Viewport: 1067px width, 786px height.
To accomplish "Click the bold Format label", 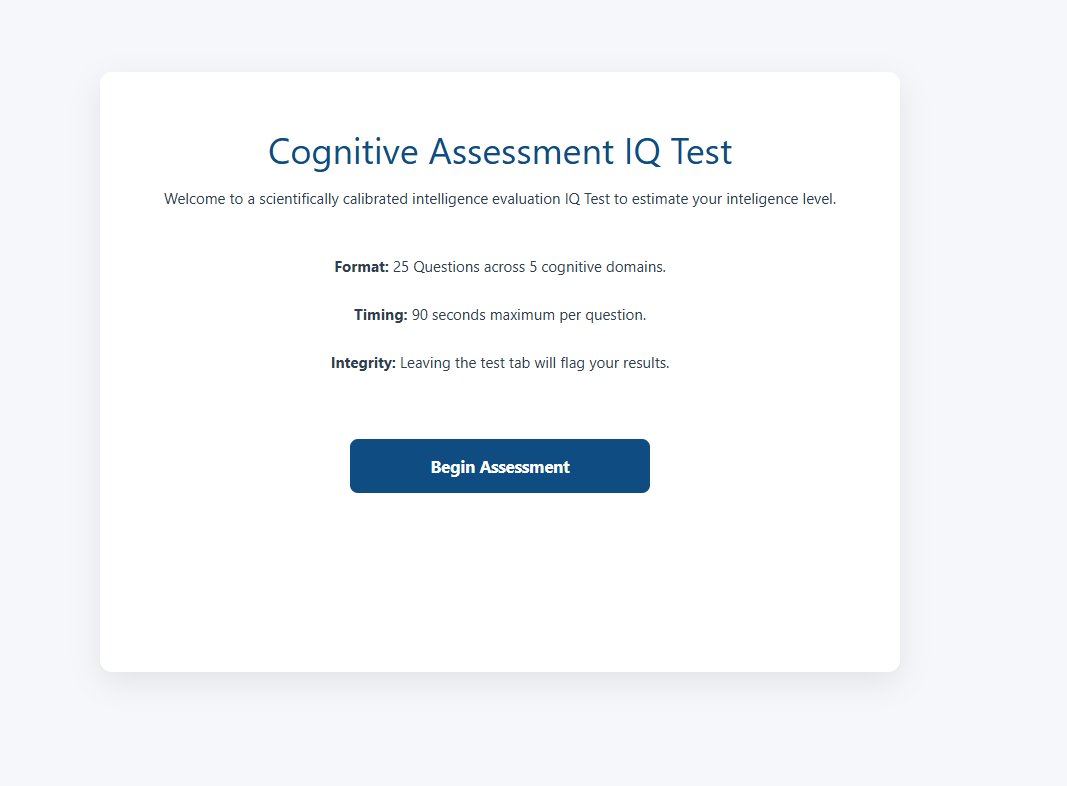I will tap(361, 267).
